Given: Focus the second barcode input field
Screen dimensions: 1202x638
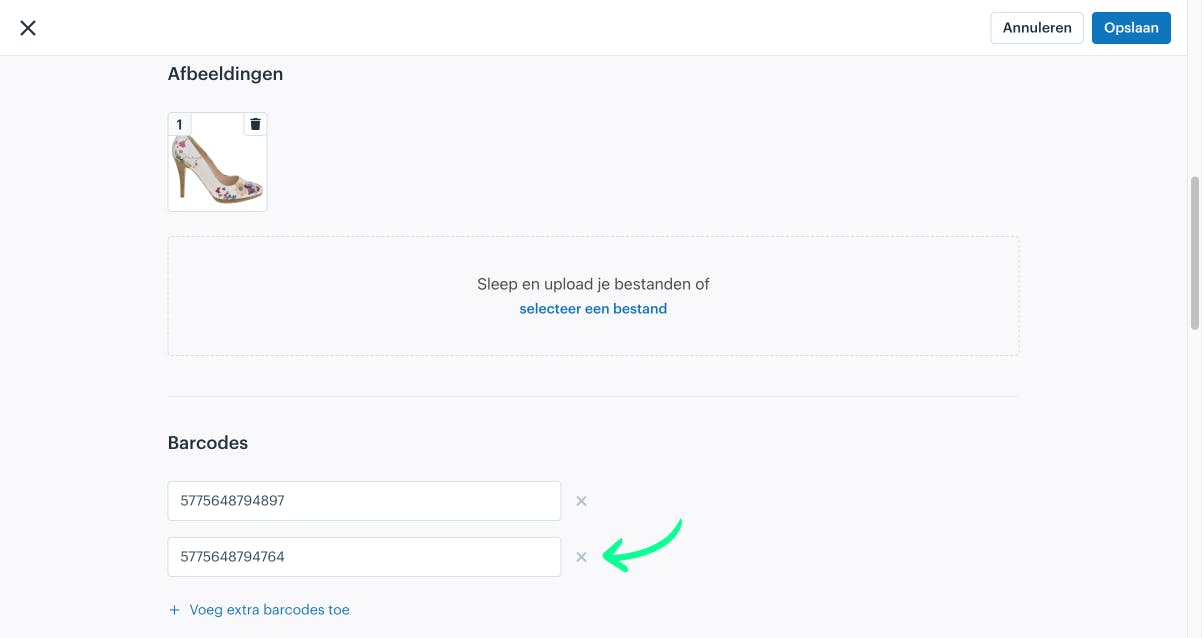Looking at the screenshot, I should [364, 557].
